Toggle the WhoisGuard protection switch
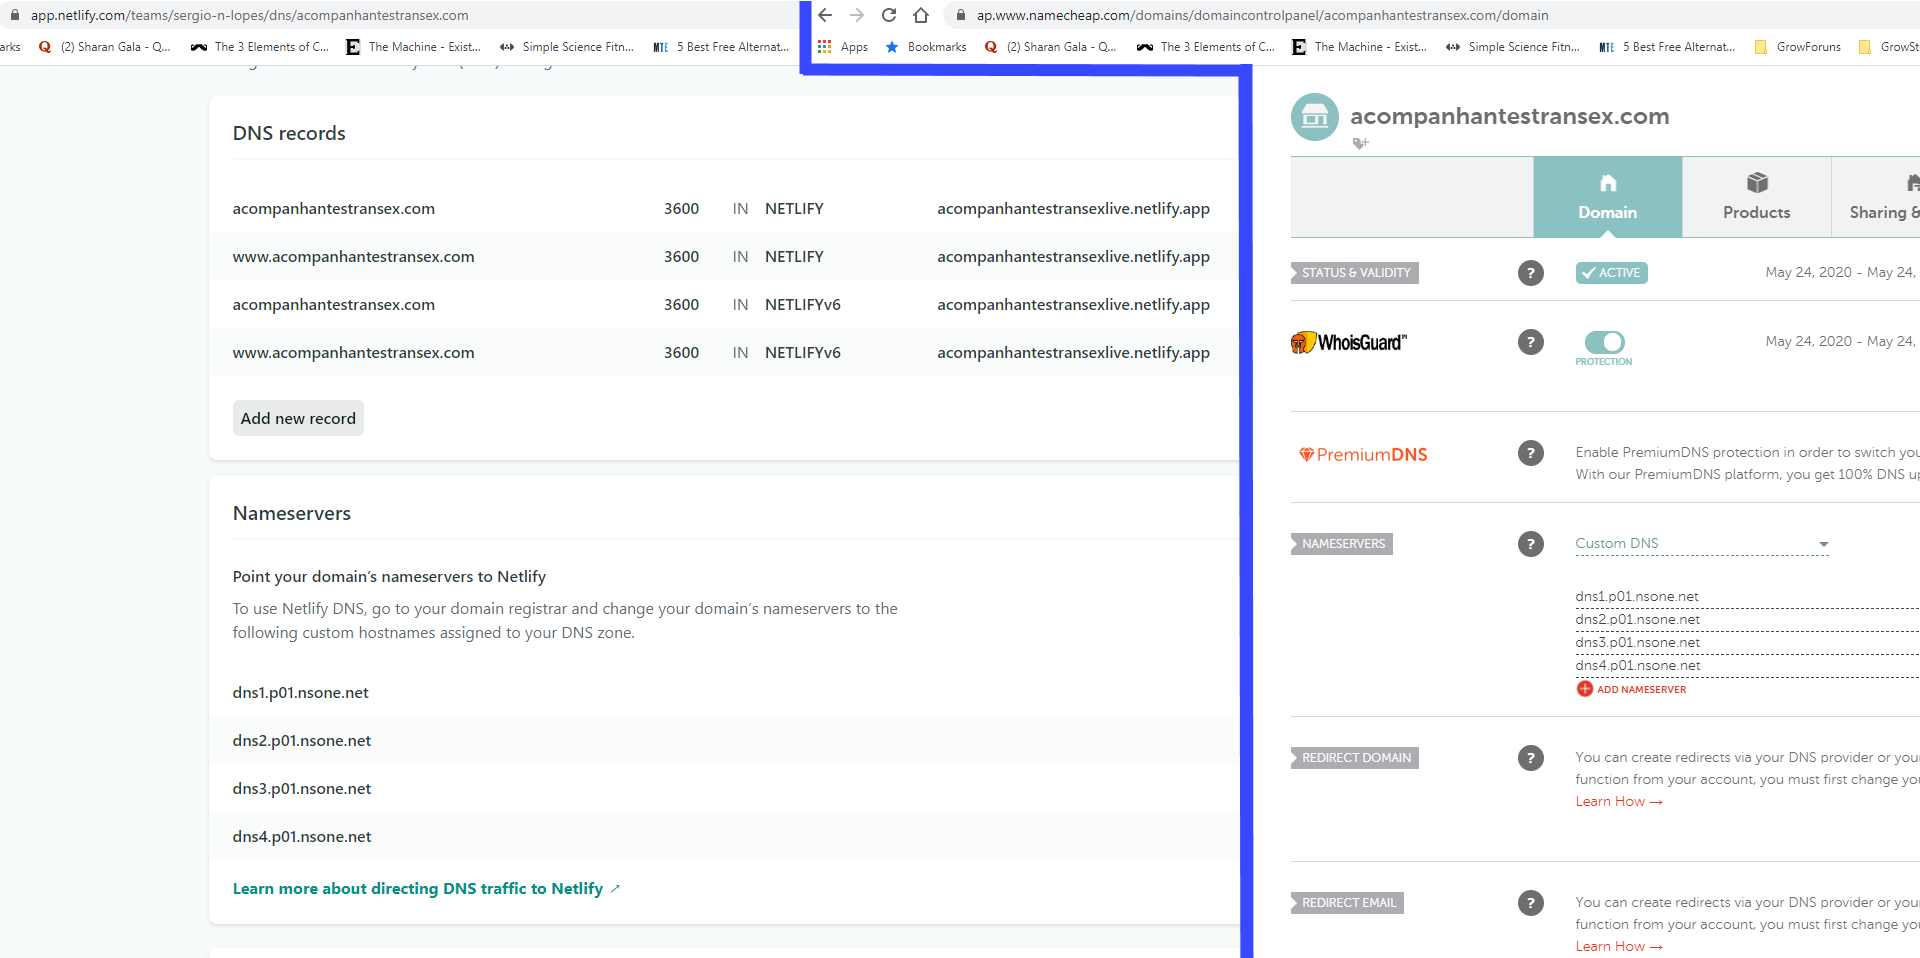 (x=1604, y=342)
